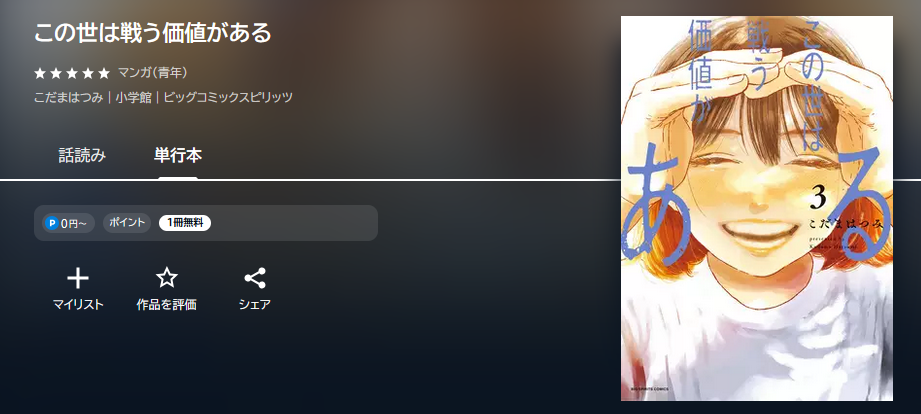
Task: Select the first rating star
Action: coord(39,73)
